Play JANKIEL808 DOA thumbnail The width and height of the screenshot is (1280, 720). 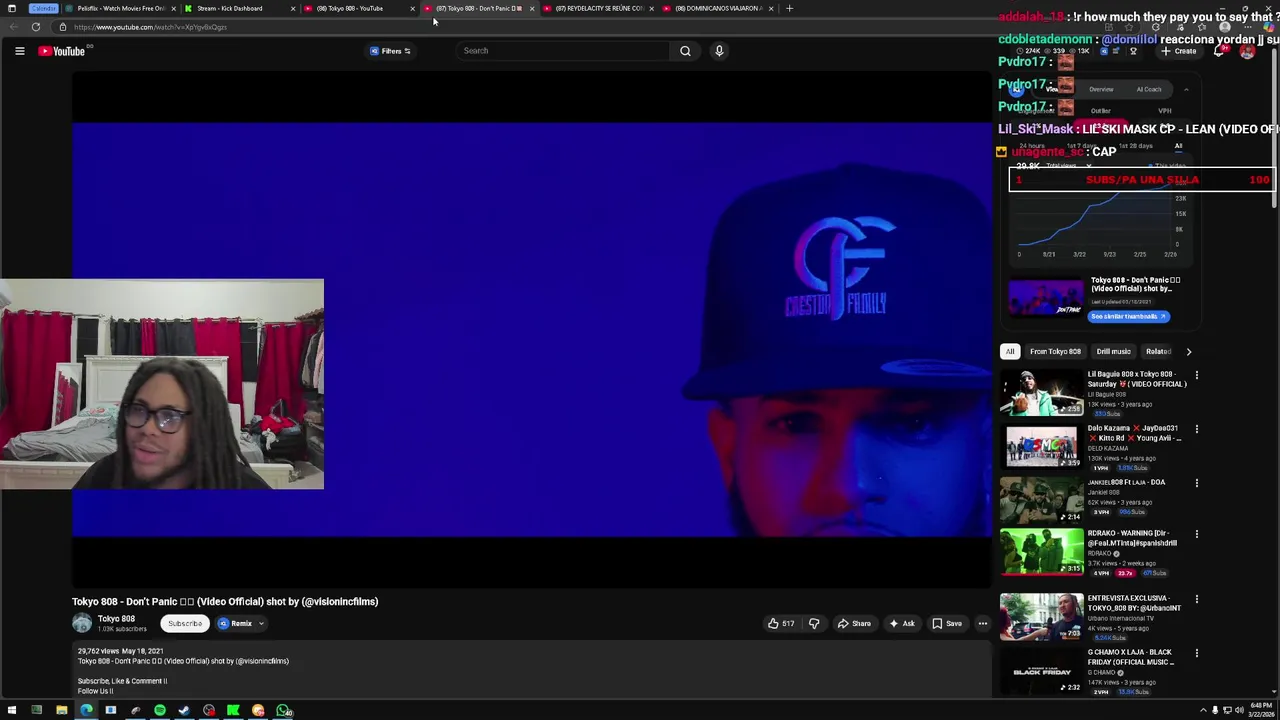(1042, 501)
